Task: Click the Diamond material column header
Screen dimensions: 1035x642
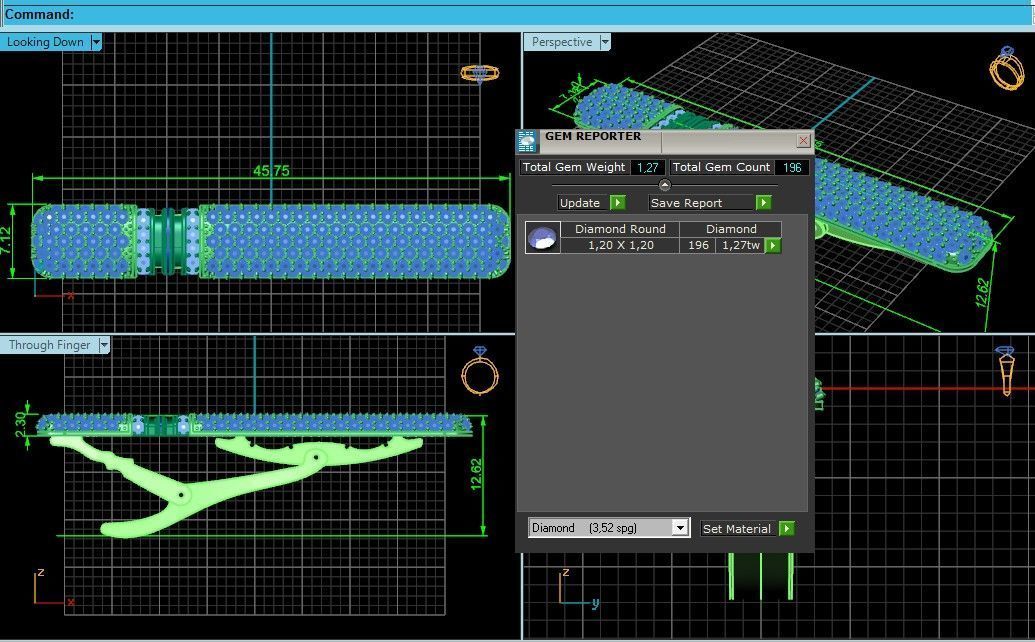Action: point(731,229)
